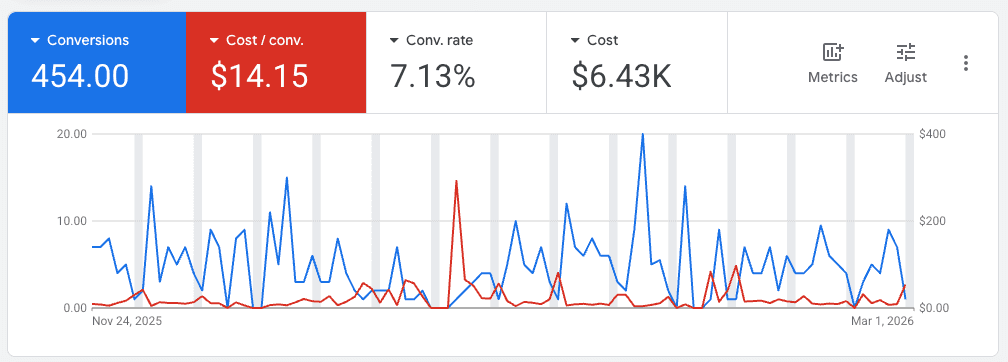Select the Conv. rate scorecard 7.13%
The width and height of the screenshot is (1008, 362).
pyautogui.click(x=433, y=76)
